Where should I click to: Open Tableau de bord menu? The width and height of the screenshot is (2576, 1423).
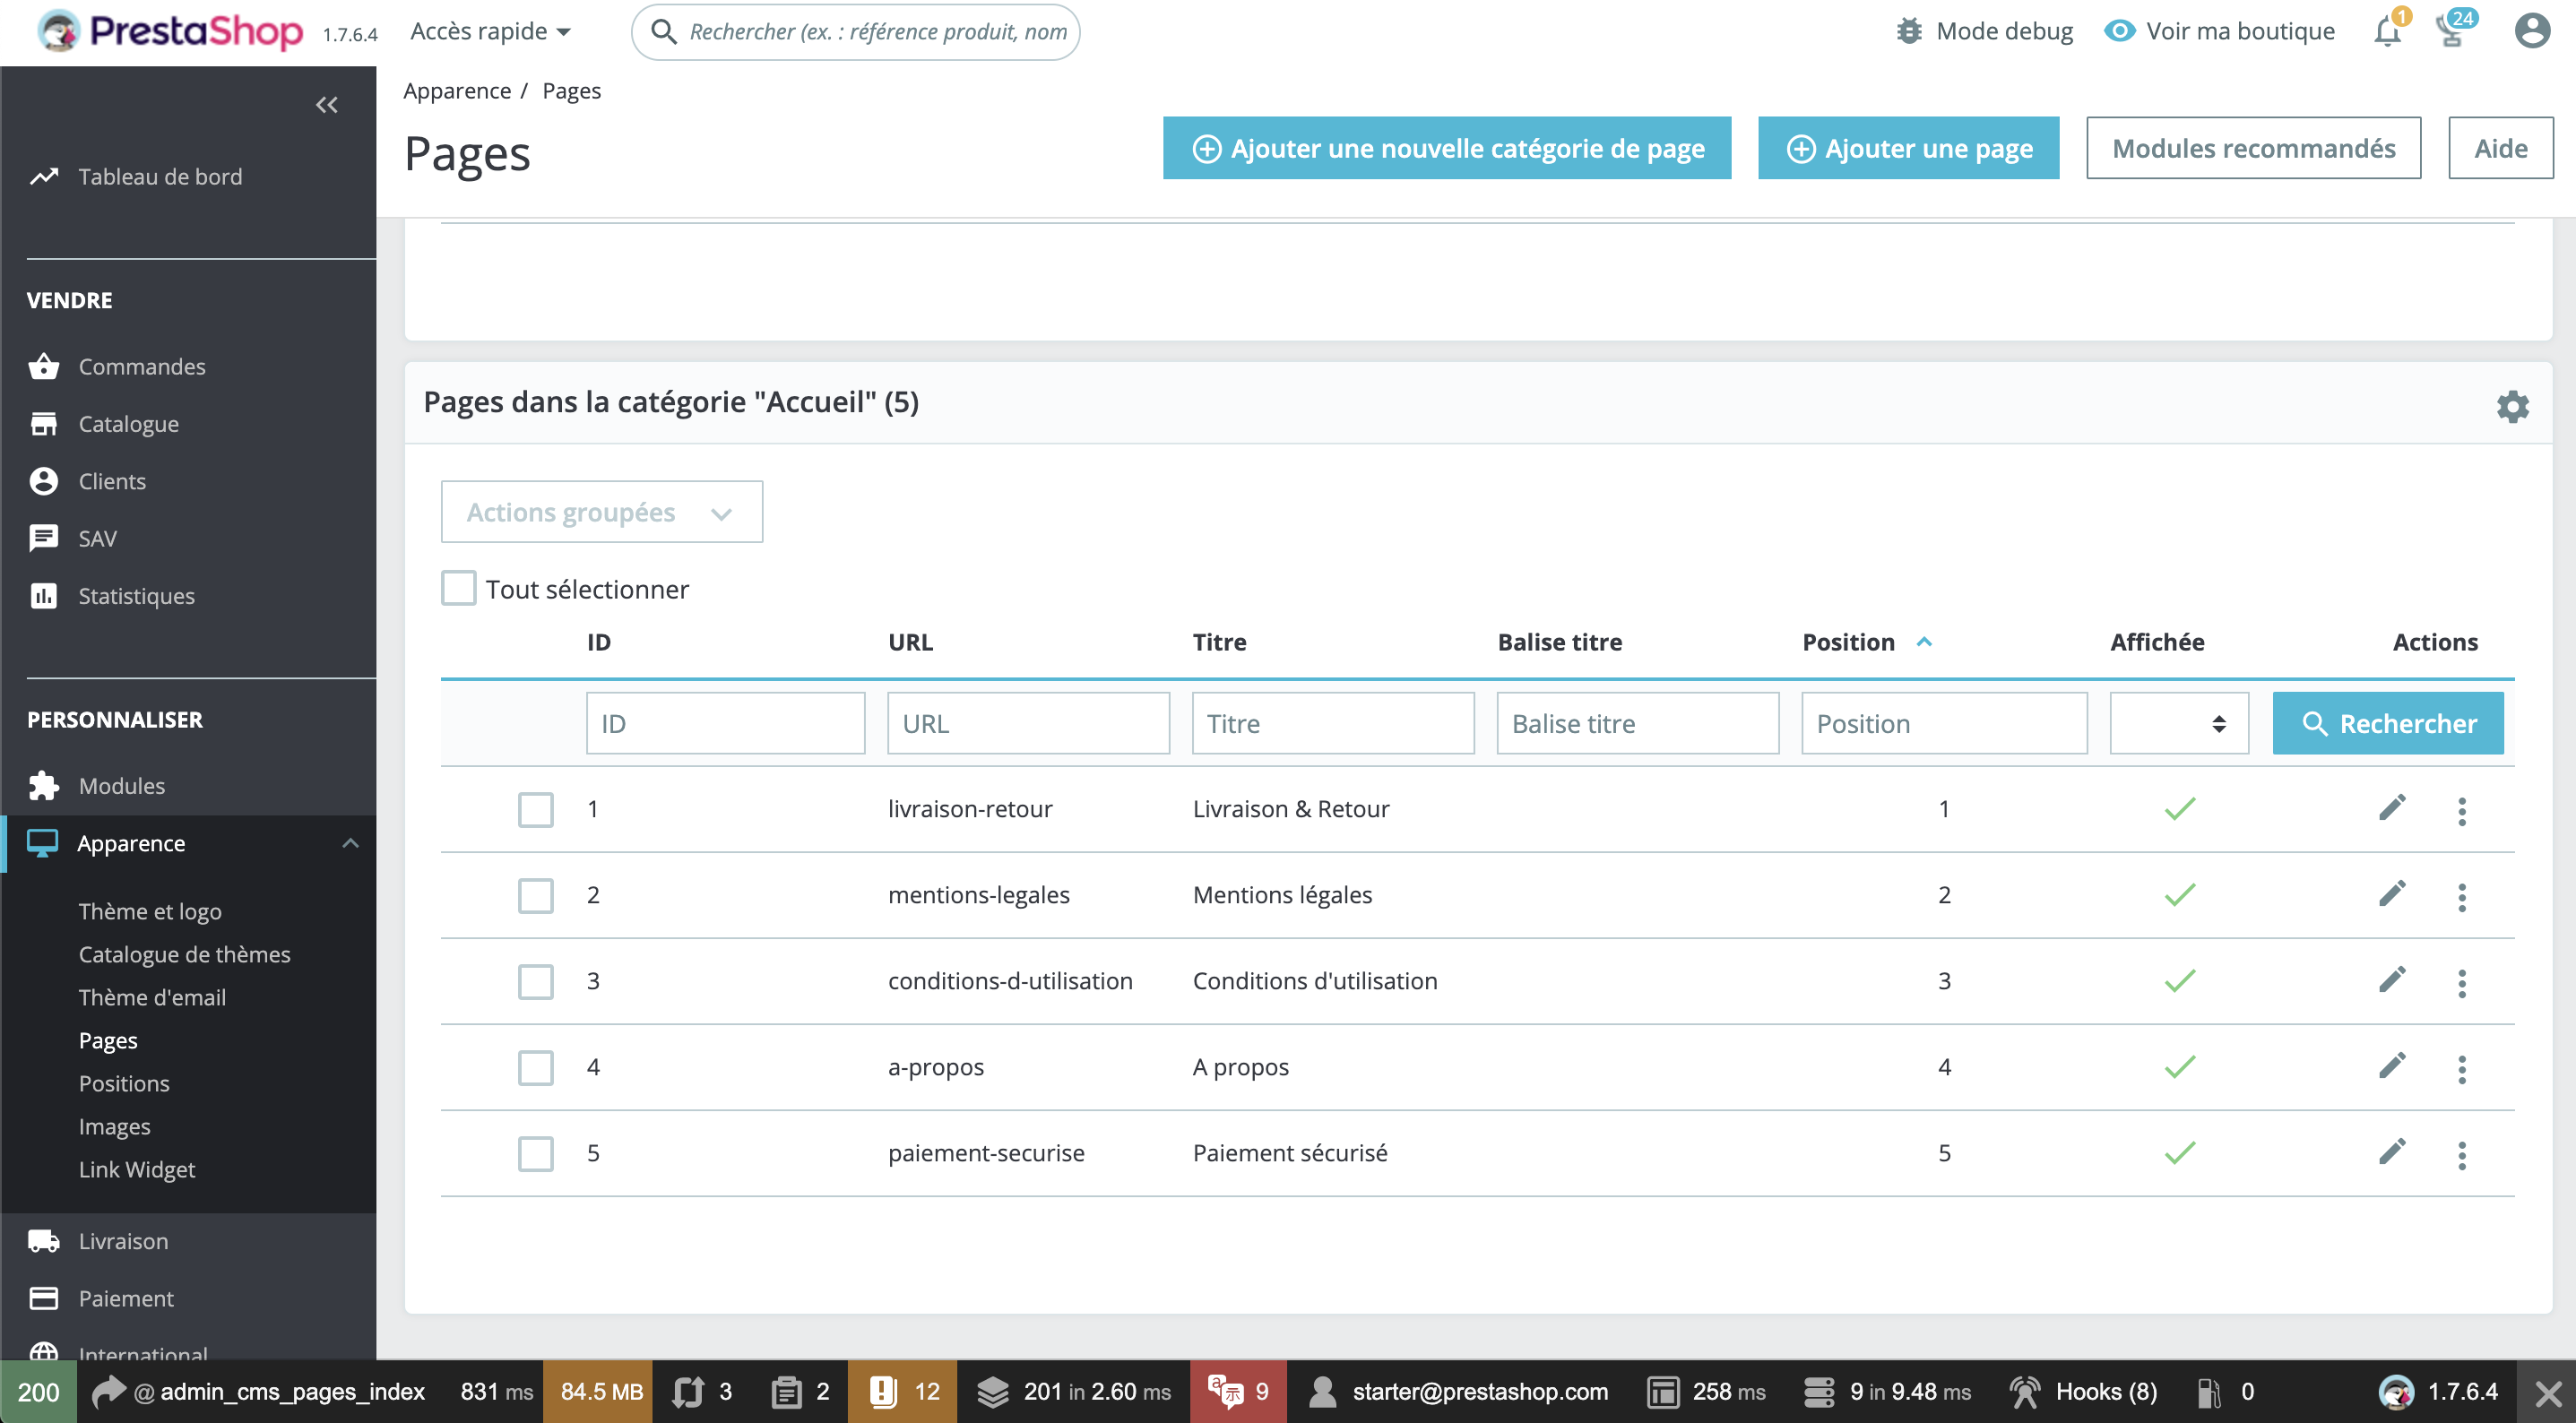pyautogui.click(x=160, y=176)
